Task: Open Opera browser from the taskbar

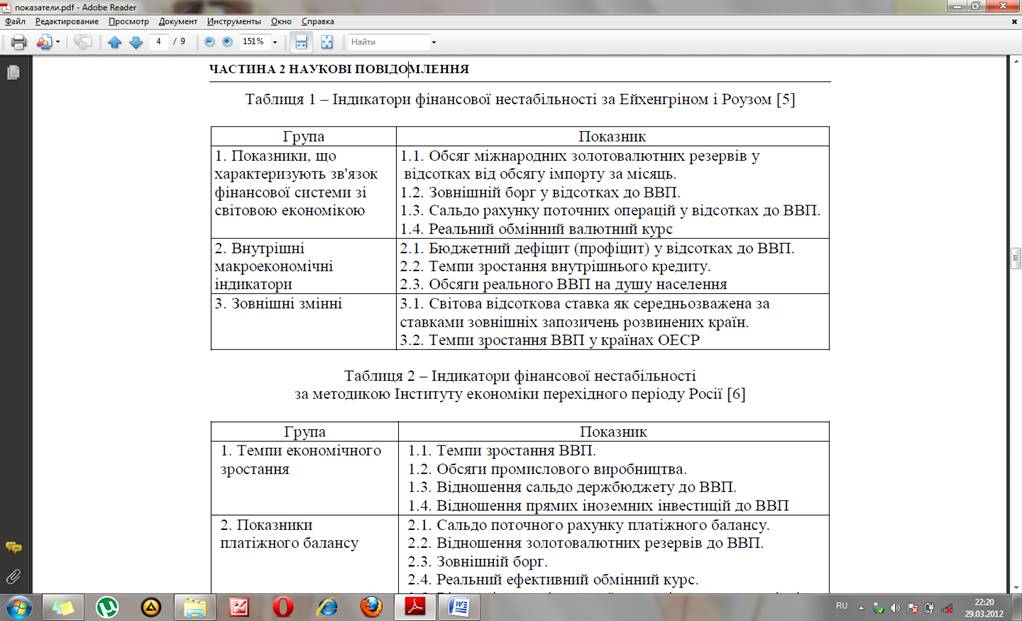Action: pyautogui.click(x=283, y=606)
